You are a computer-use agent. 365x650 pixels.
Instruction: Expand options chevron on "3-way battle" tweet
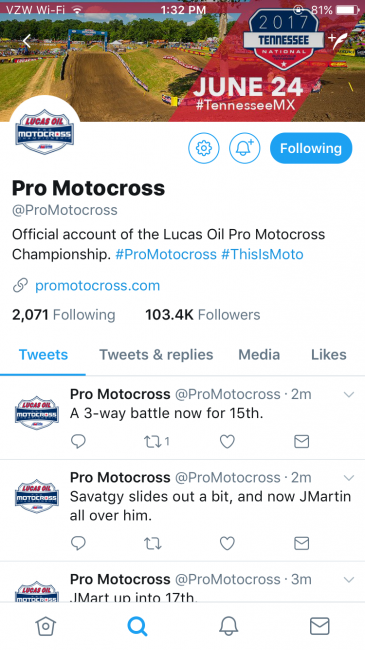coord(349,395)
